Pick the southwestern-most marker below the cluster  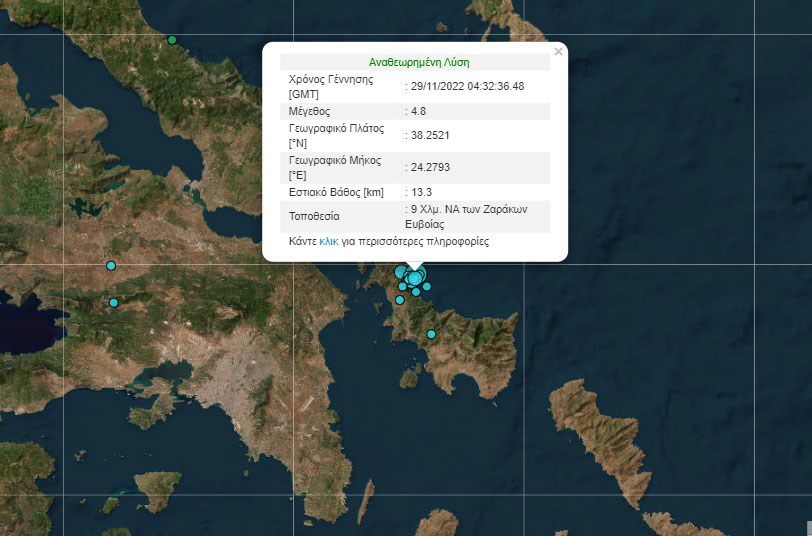point(400,300)
